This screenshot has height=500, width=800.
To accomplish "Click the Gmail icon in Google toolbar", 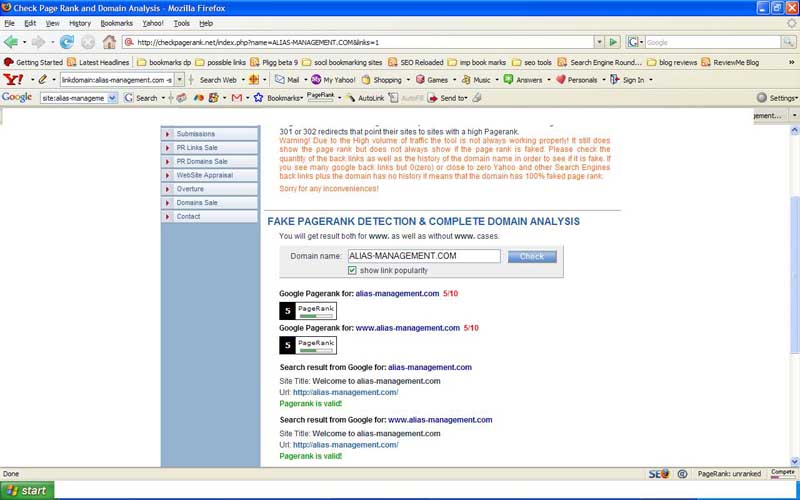I will coord(237,97).
